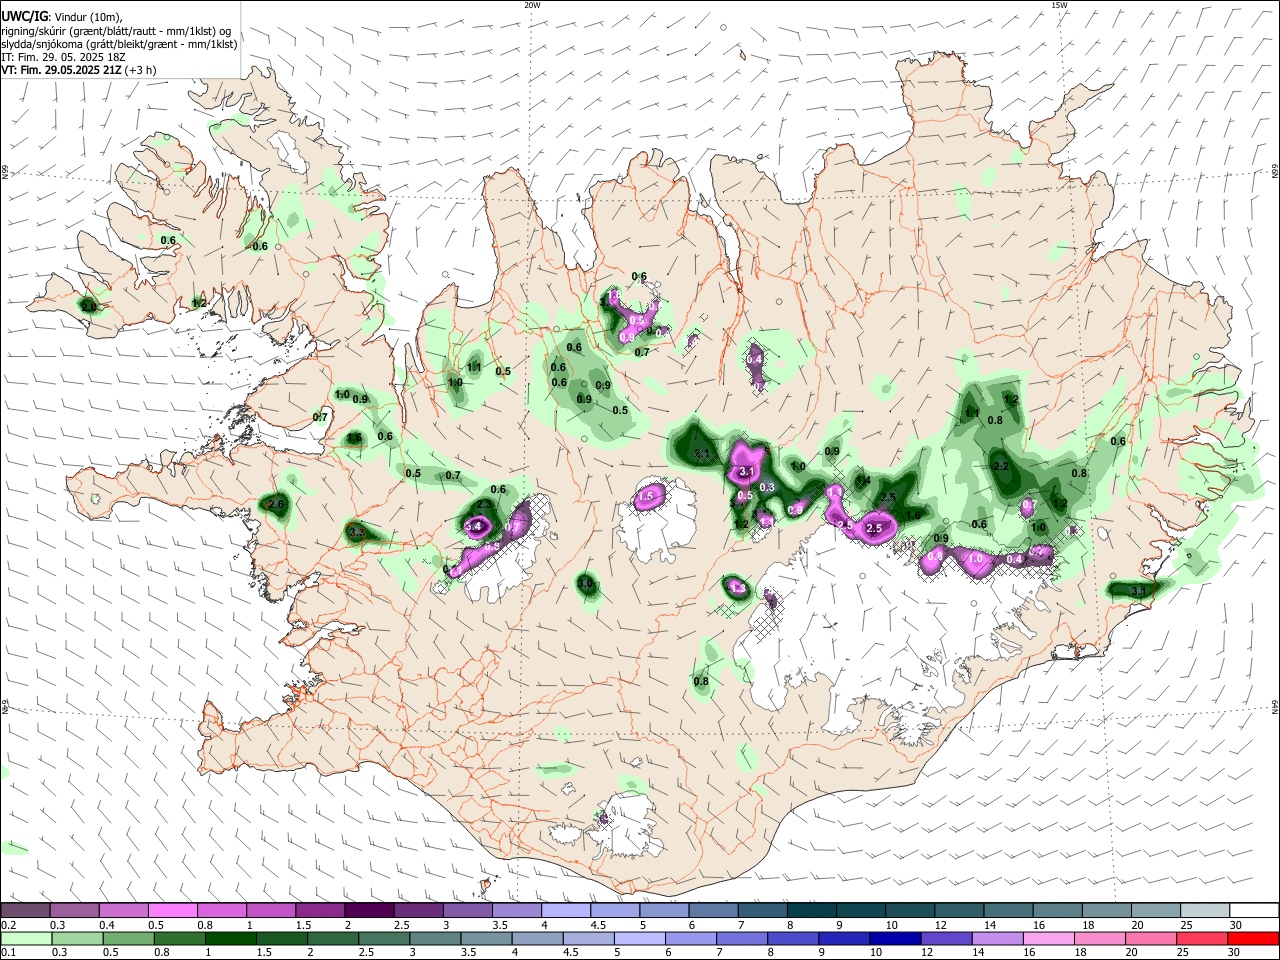Pick the darkest green 1 rain legend swatch
Image resolution: width=1280 pixels, height=960 pixels.
(x=230, y=938)
